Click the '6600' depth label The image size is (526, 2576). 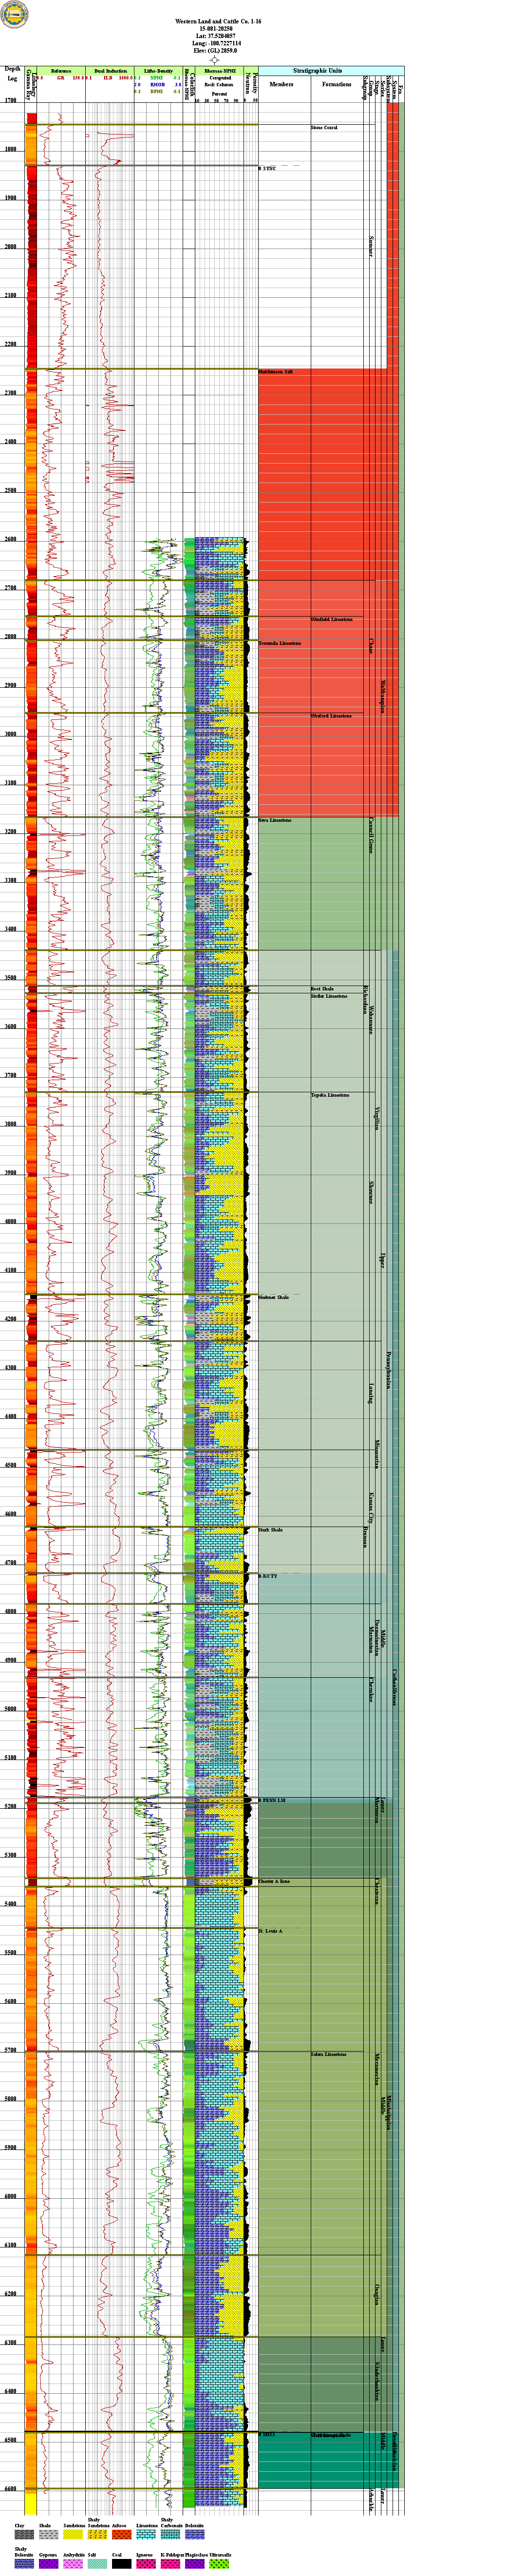point(10,2489)
